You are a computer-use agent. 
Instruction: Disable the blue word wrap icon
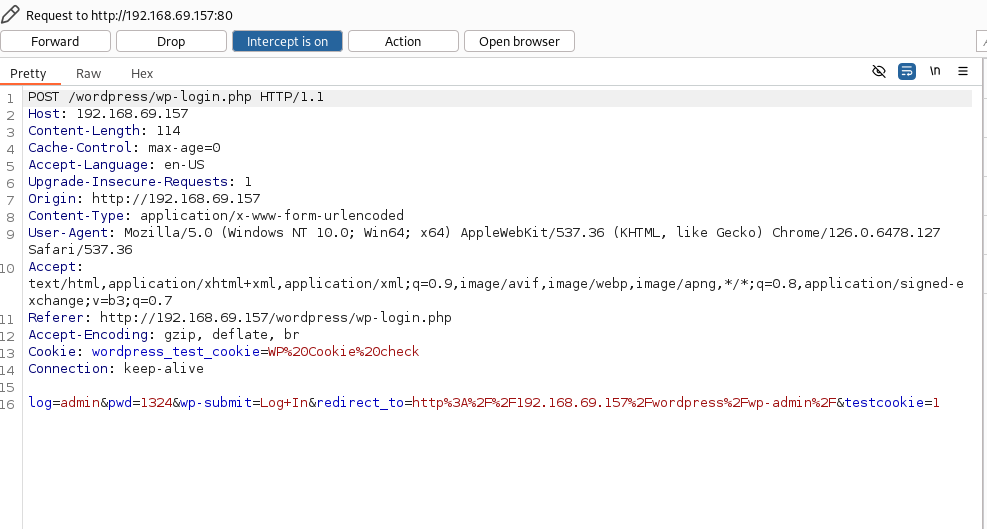[906, 71]
